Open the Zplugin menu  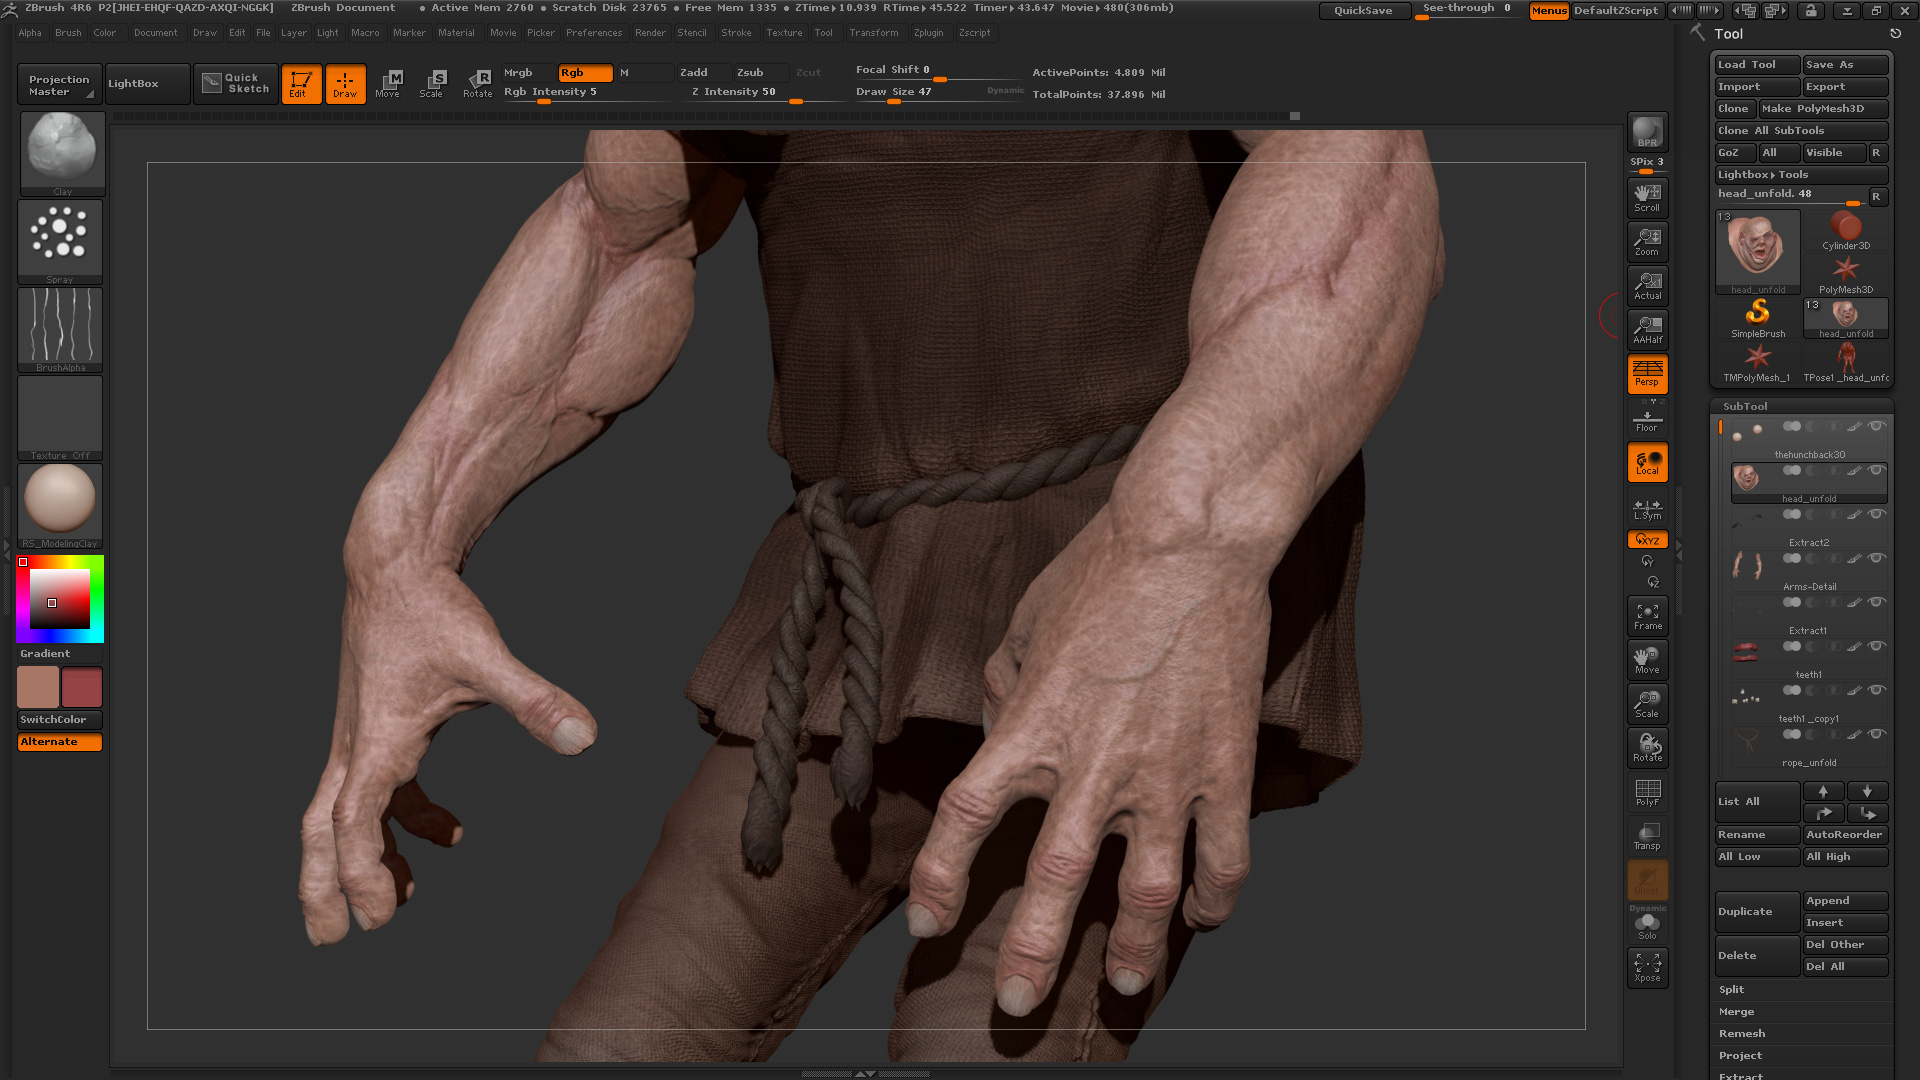click(x=928, y=33)
